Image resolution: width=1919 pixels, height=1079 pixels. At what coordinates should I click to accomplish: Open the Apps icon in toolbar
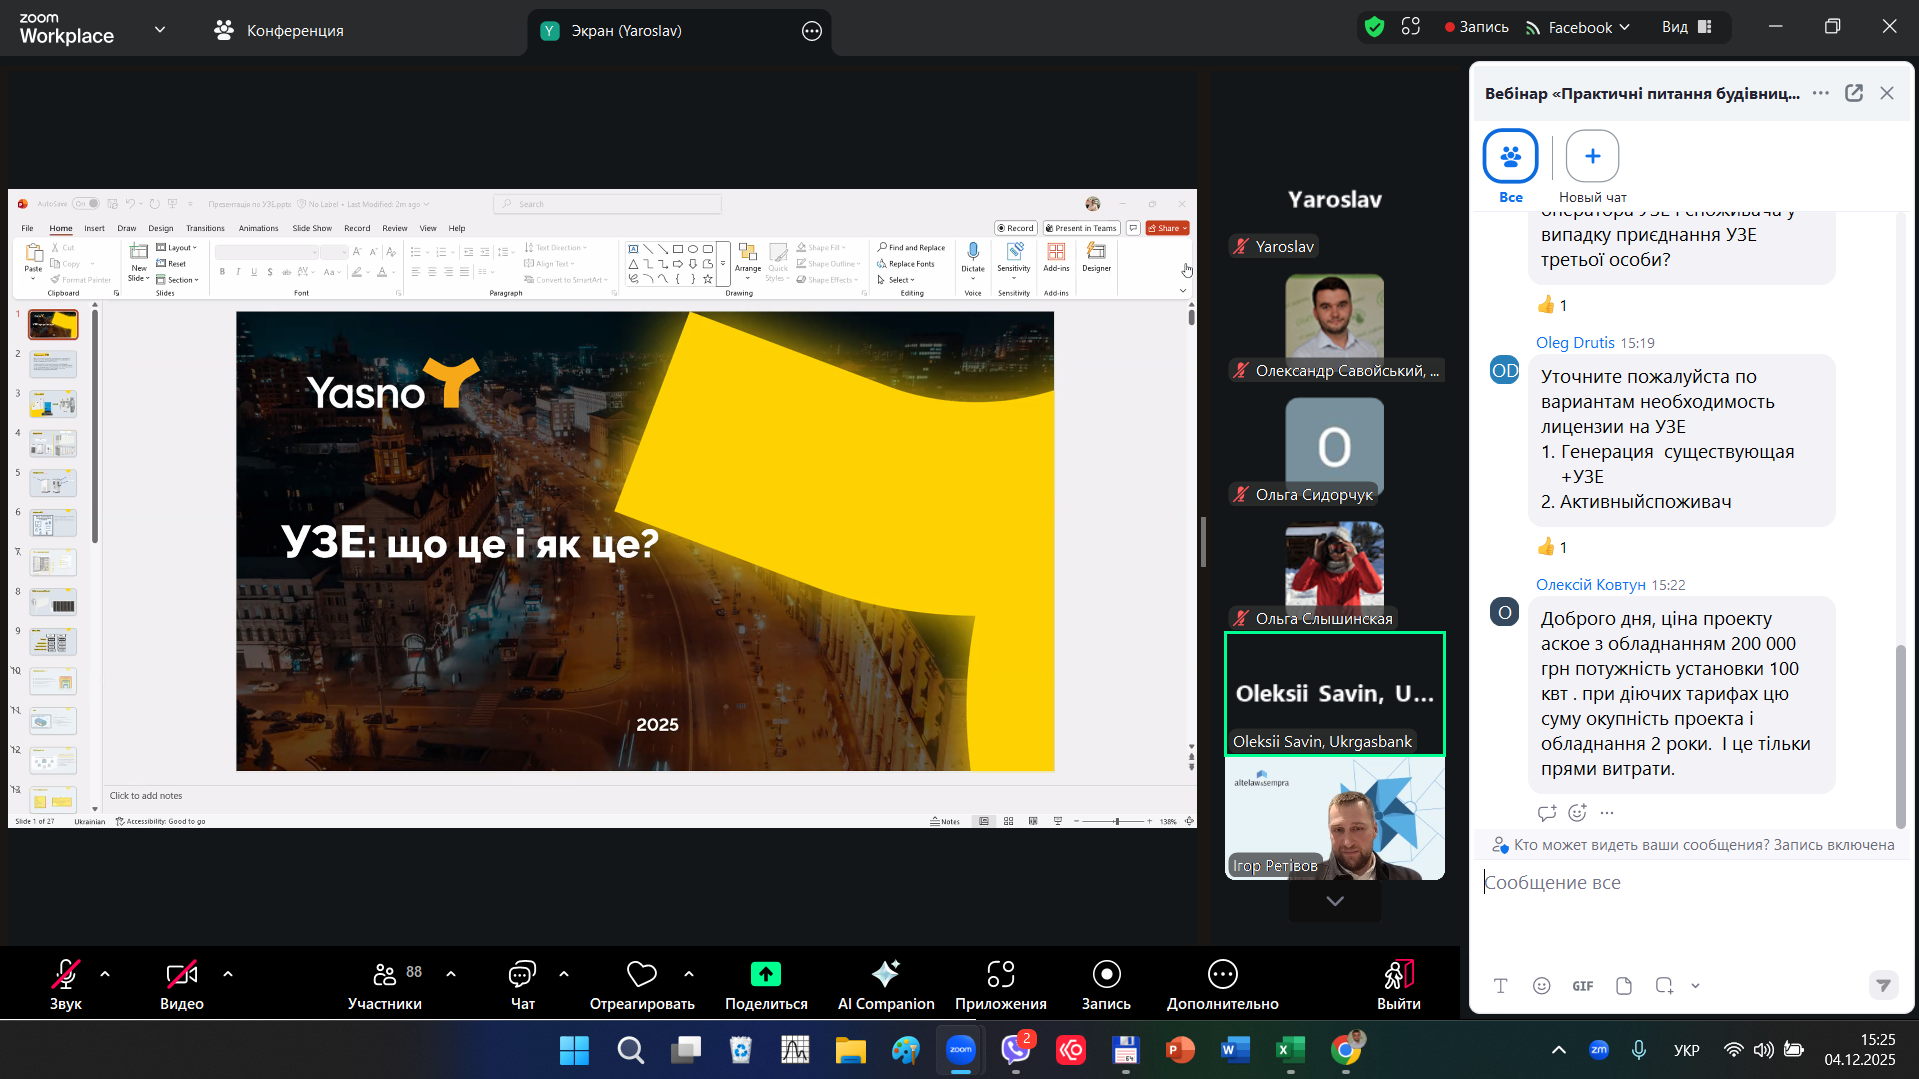click(x=1000, y=974)
